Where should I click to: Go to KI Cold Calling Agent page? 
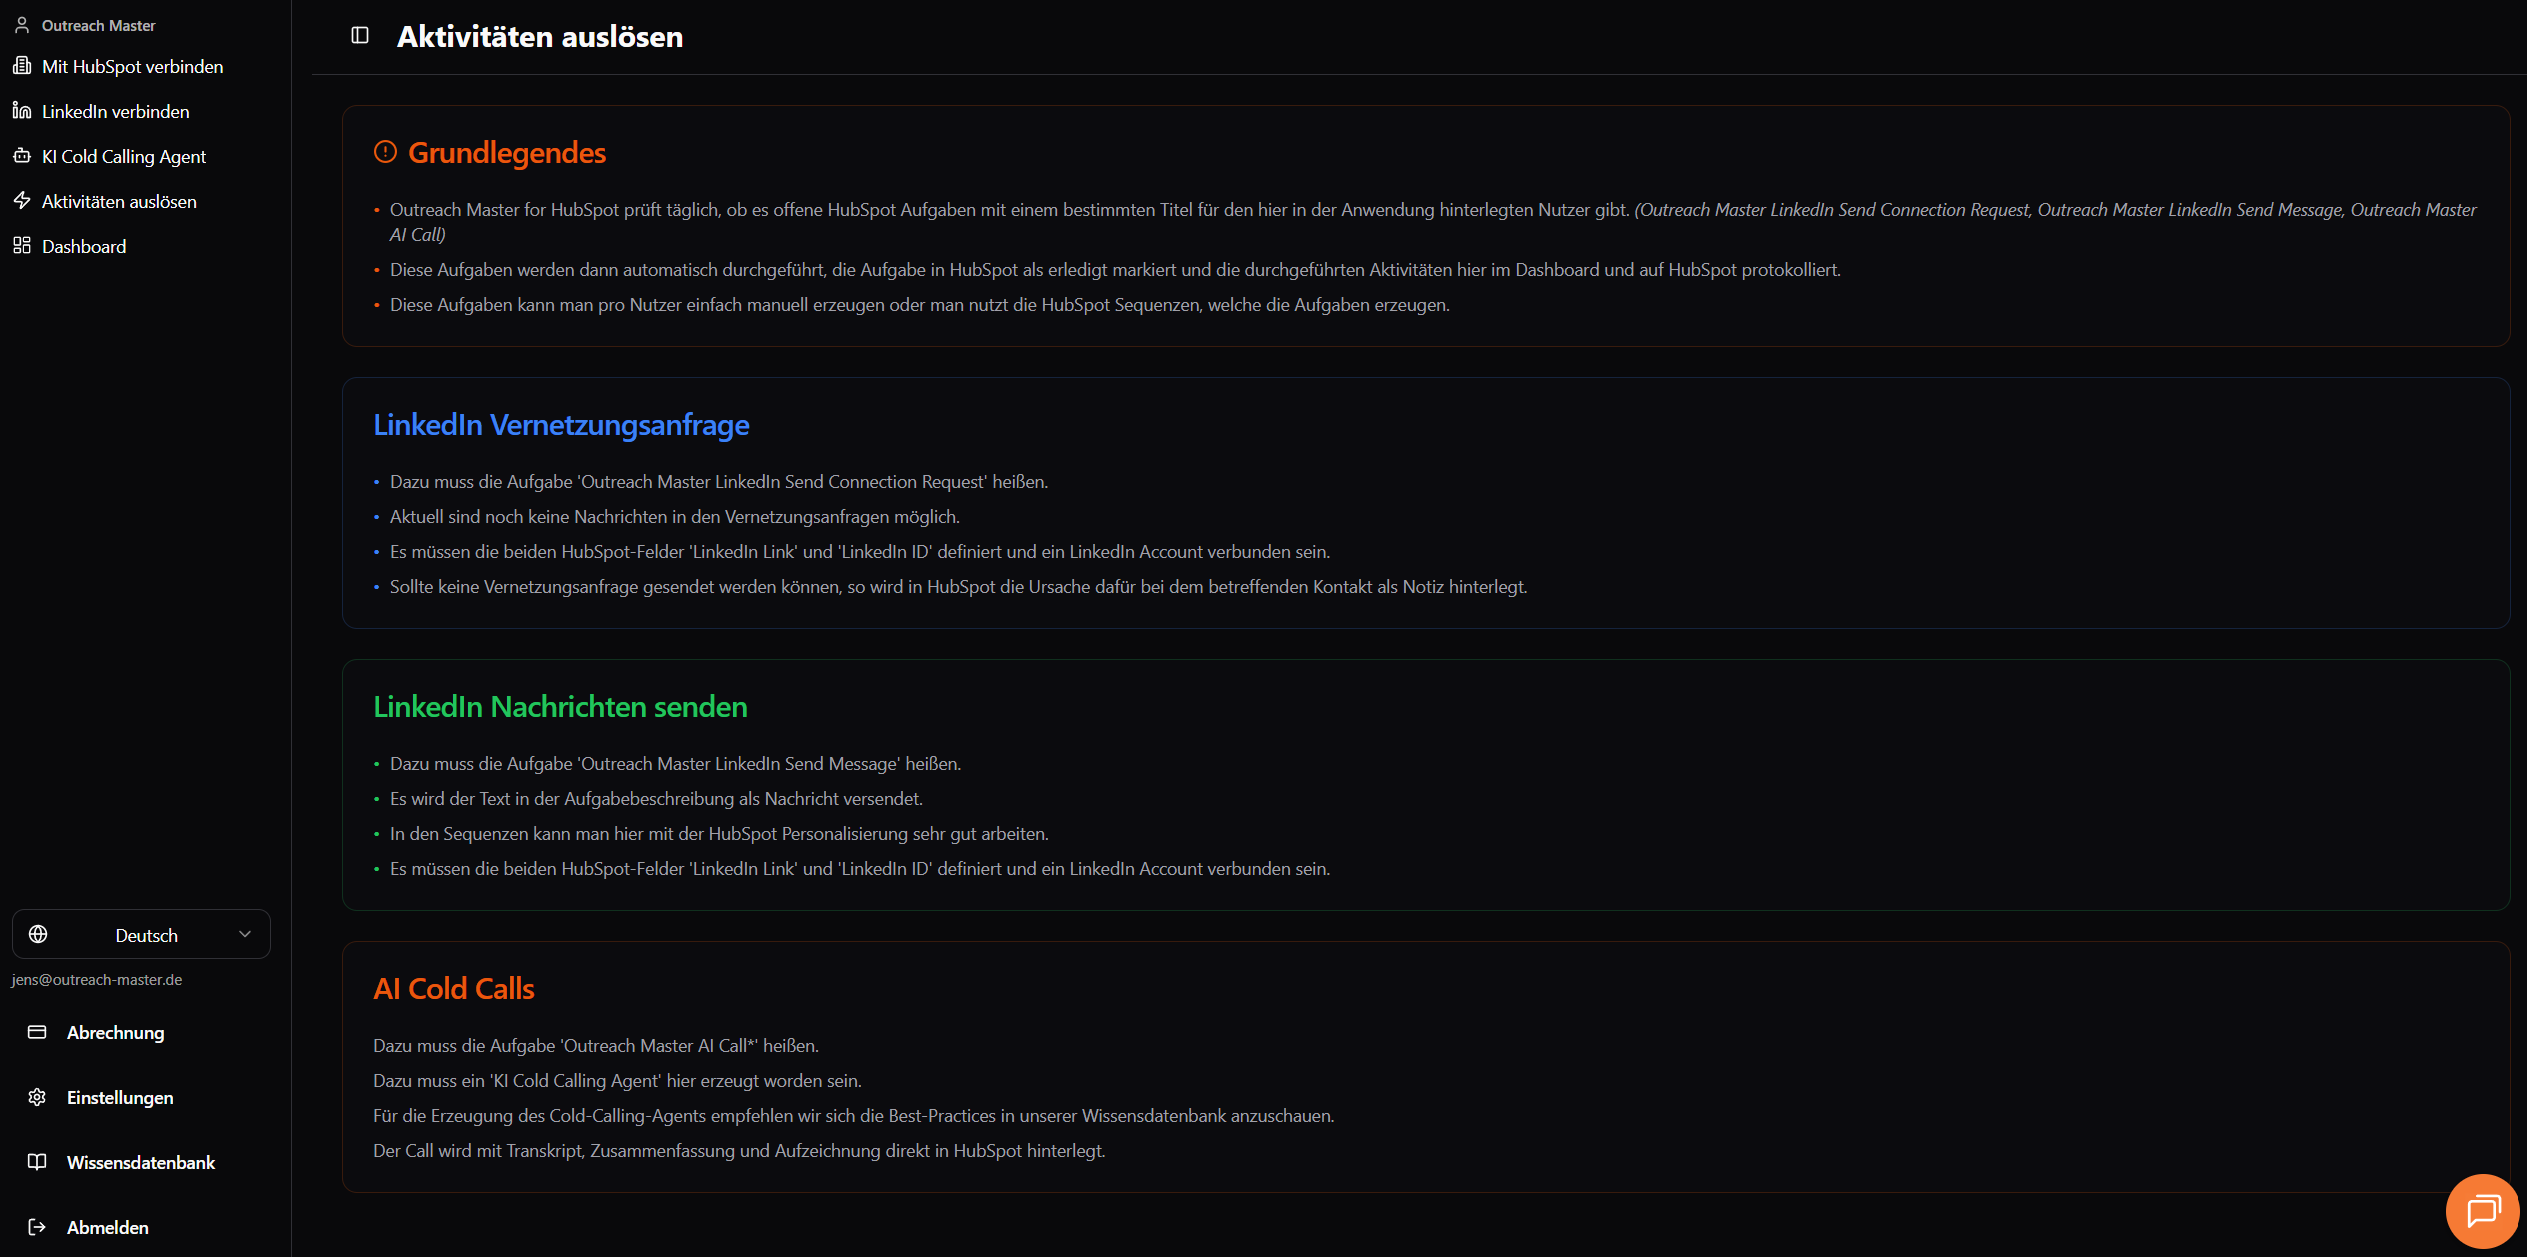[x=124, y=156]
